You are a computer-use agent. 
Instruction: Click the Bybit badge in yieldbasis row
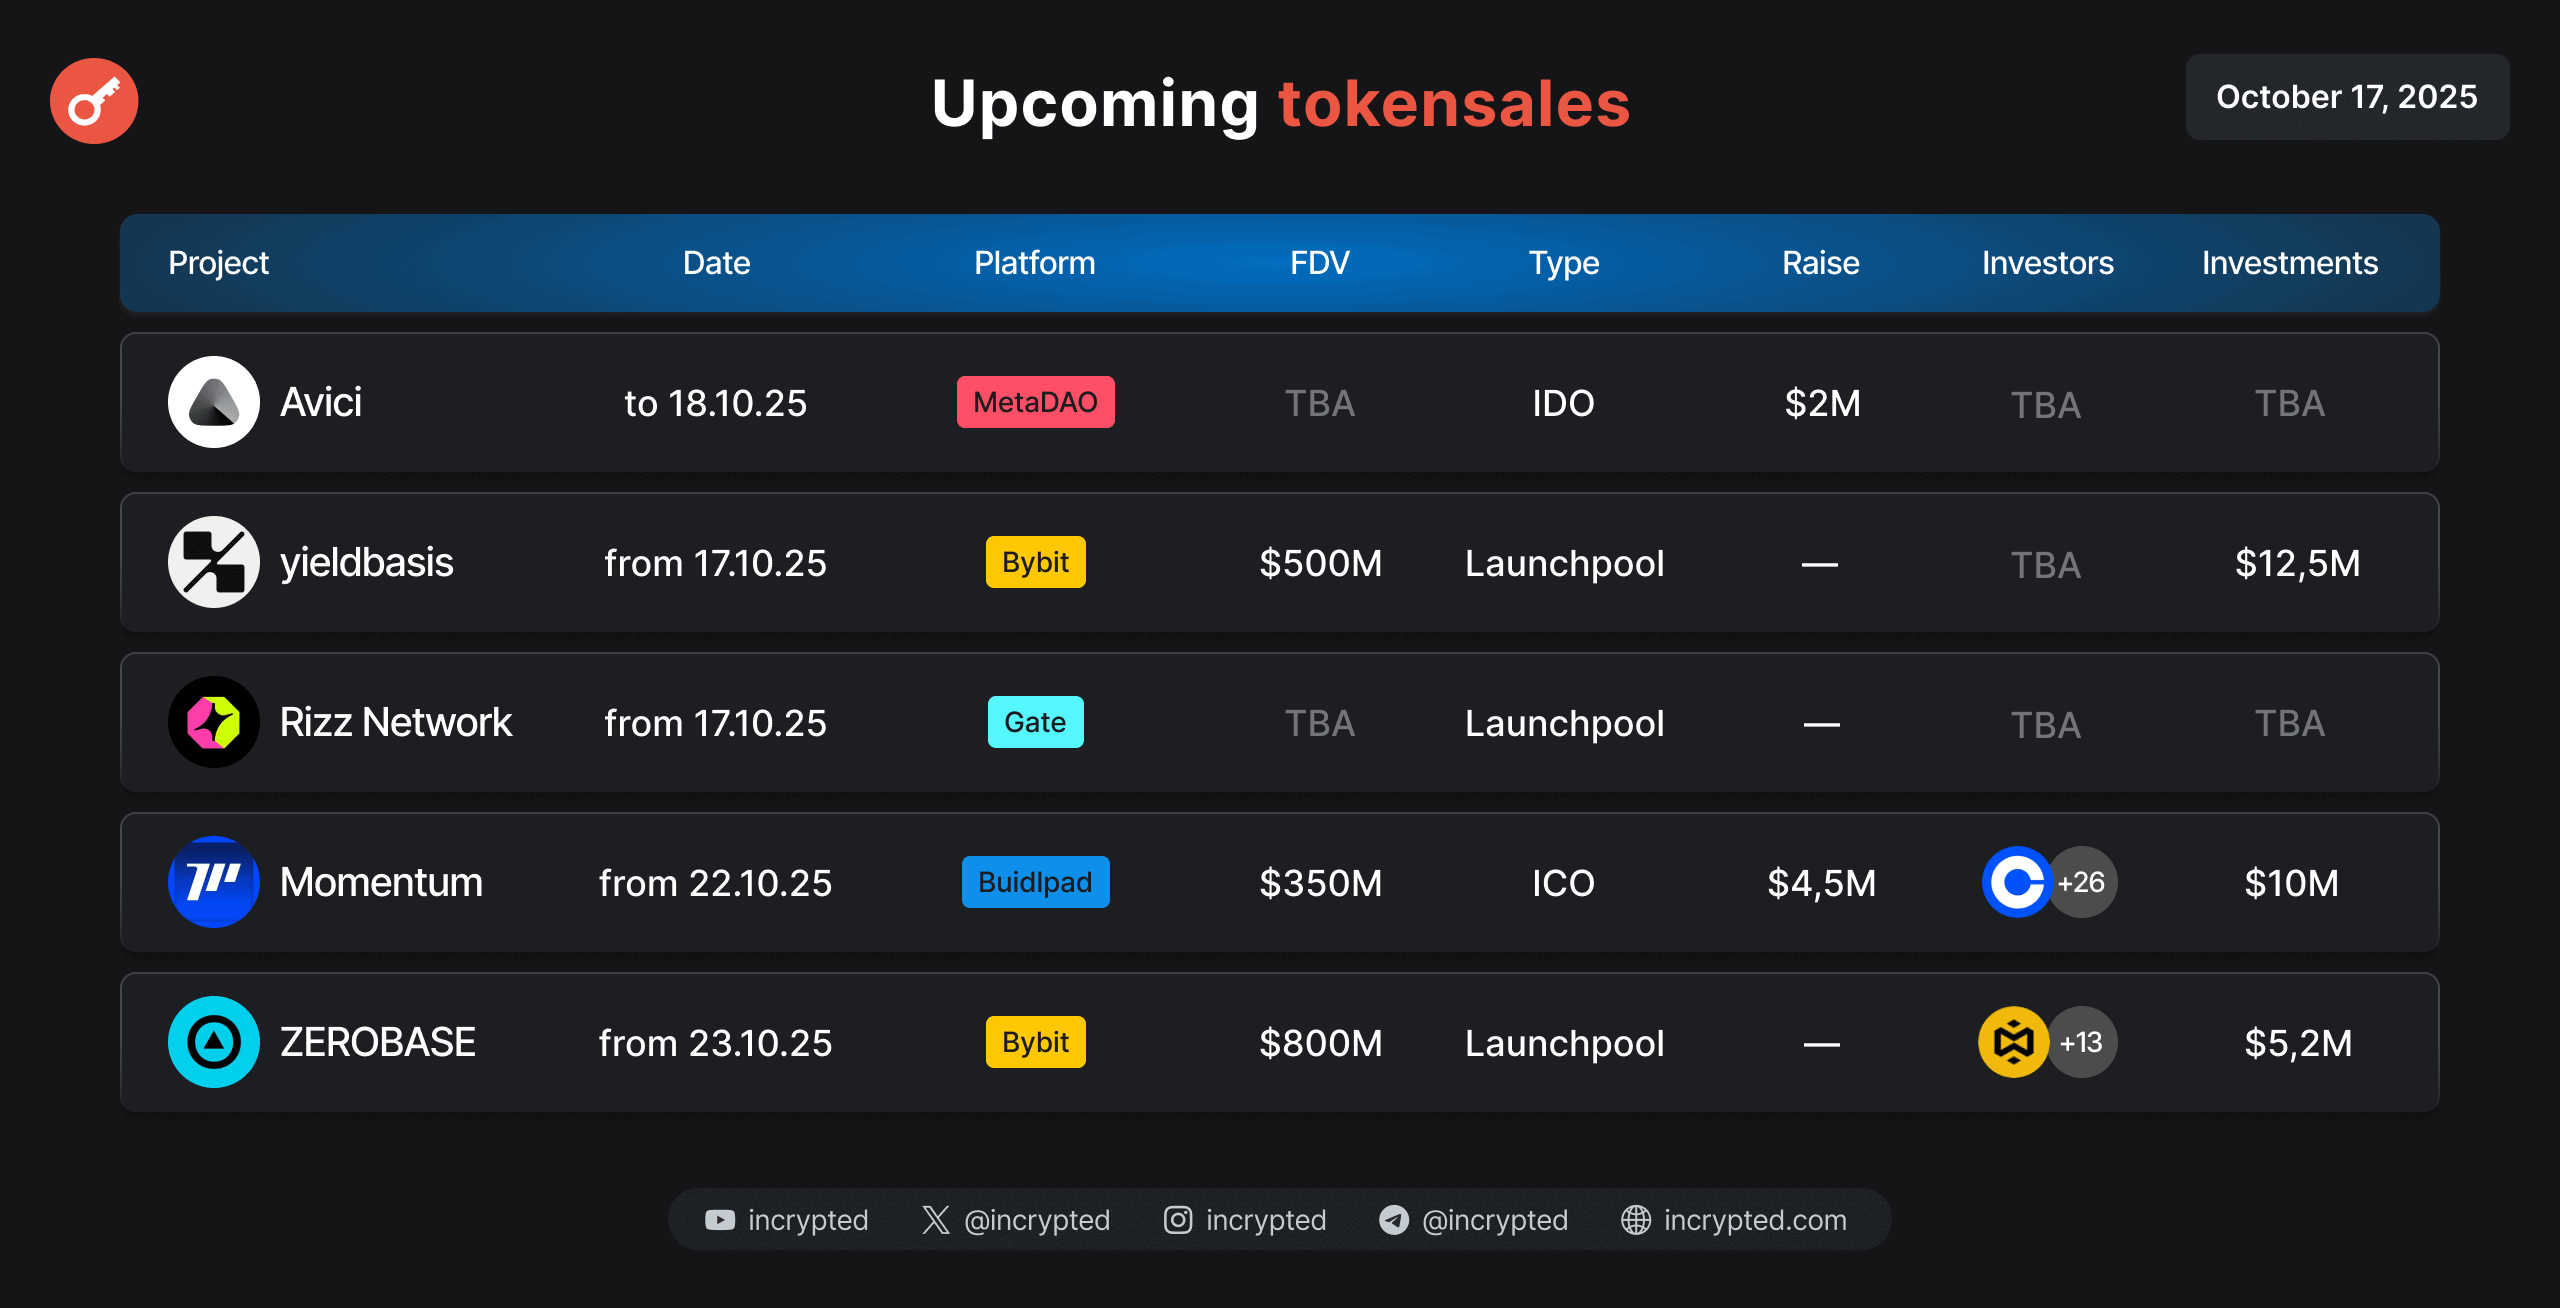1035,562
